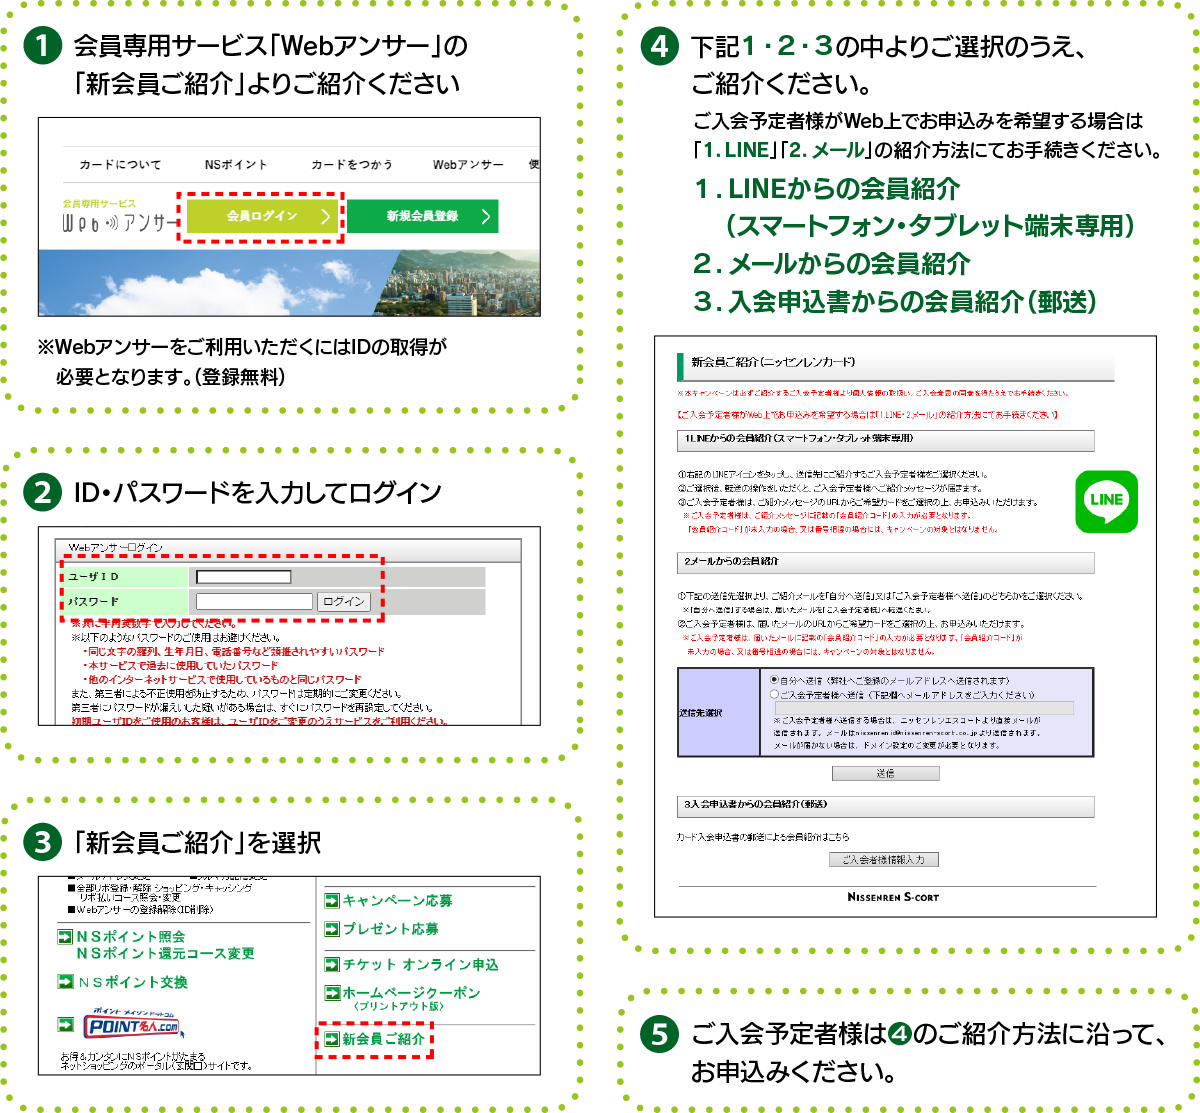The width and height of the screenshot is (1200, 1113).
Task: Click the NISSENREN S-CORT footer text
Action: coord(893,897)
